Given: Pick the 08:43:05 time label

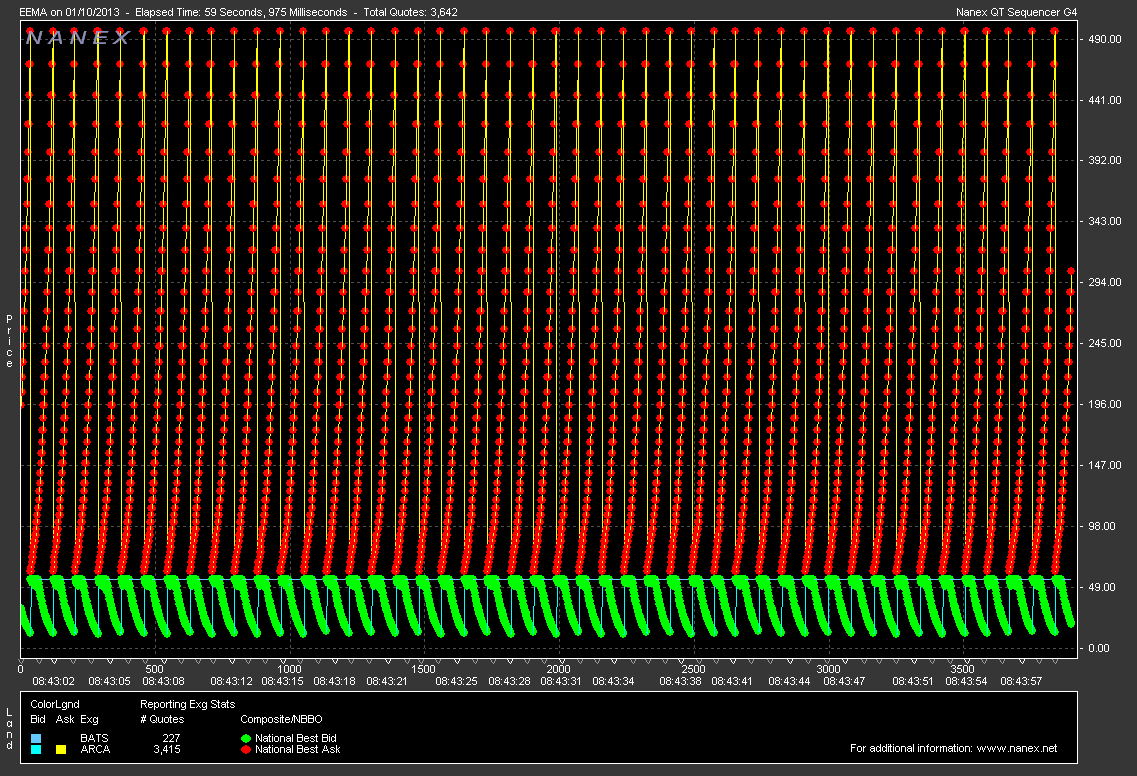Looking at the screenshot, I should pyautogui.click(x=109, y=681).
